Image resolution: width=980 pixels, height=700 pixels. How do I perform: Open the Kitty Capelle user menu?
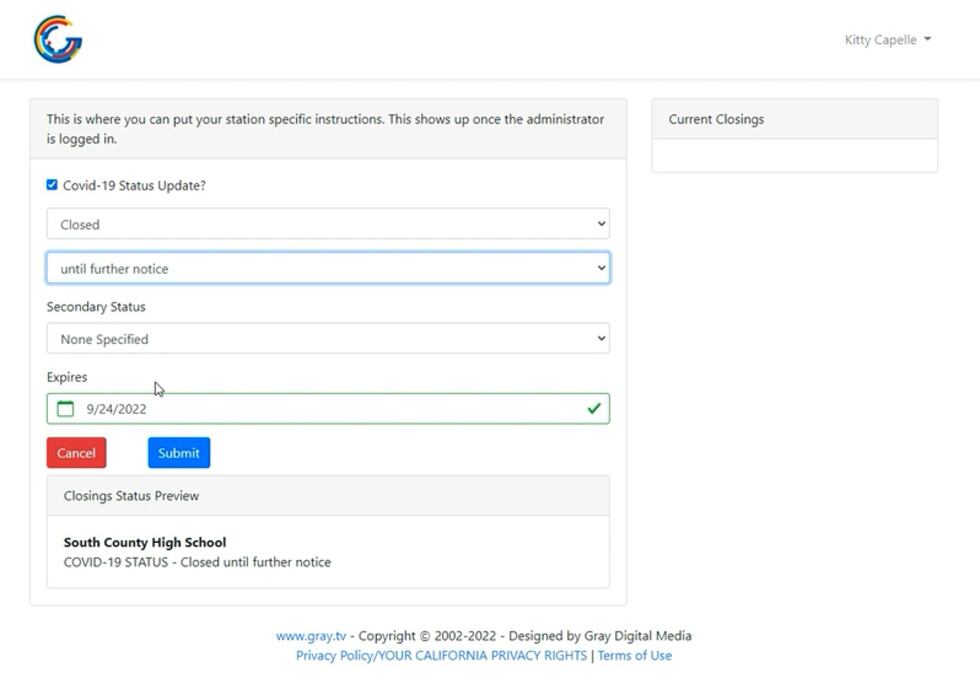(887, 40)
